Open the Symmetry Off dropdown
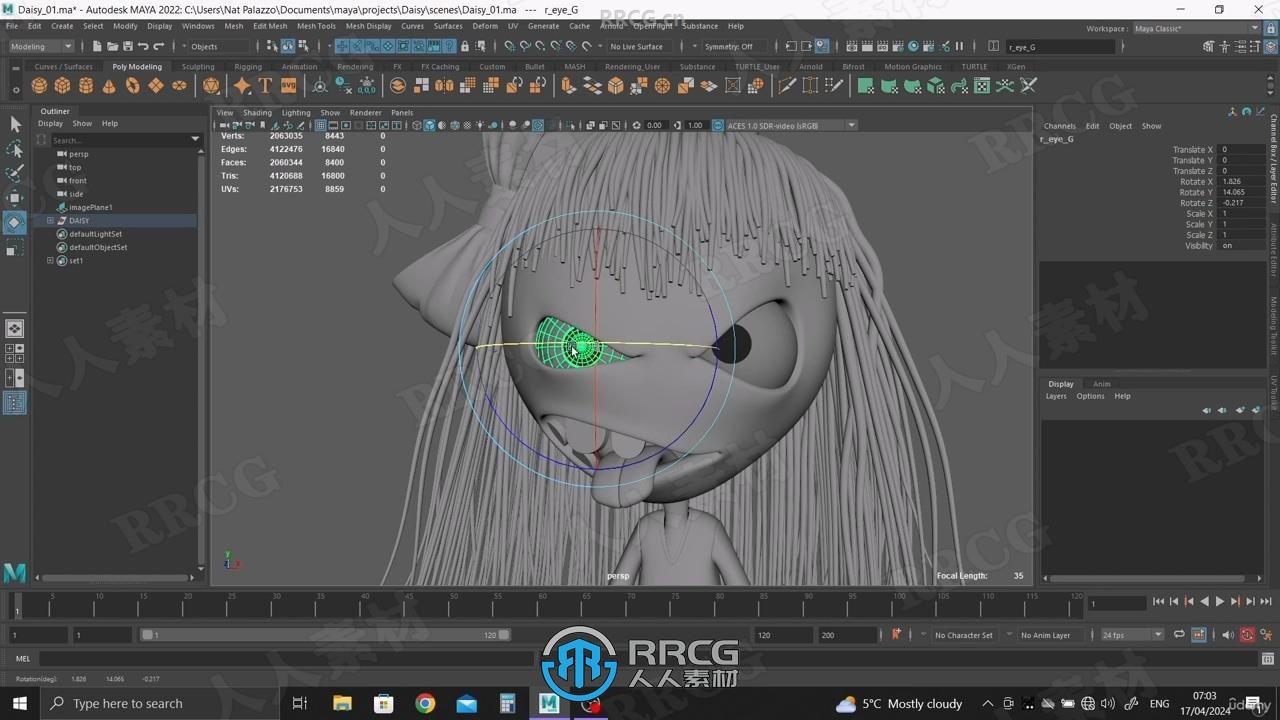 (x=736, y=46)
